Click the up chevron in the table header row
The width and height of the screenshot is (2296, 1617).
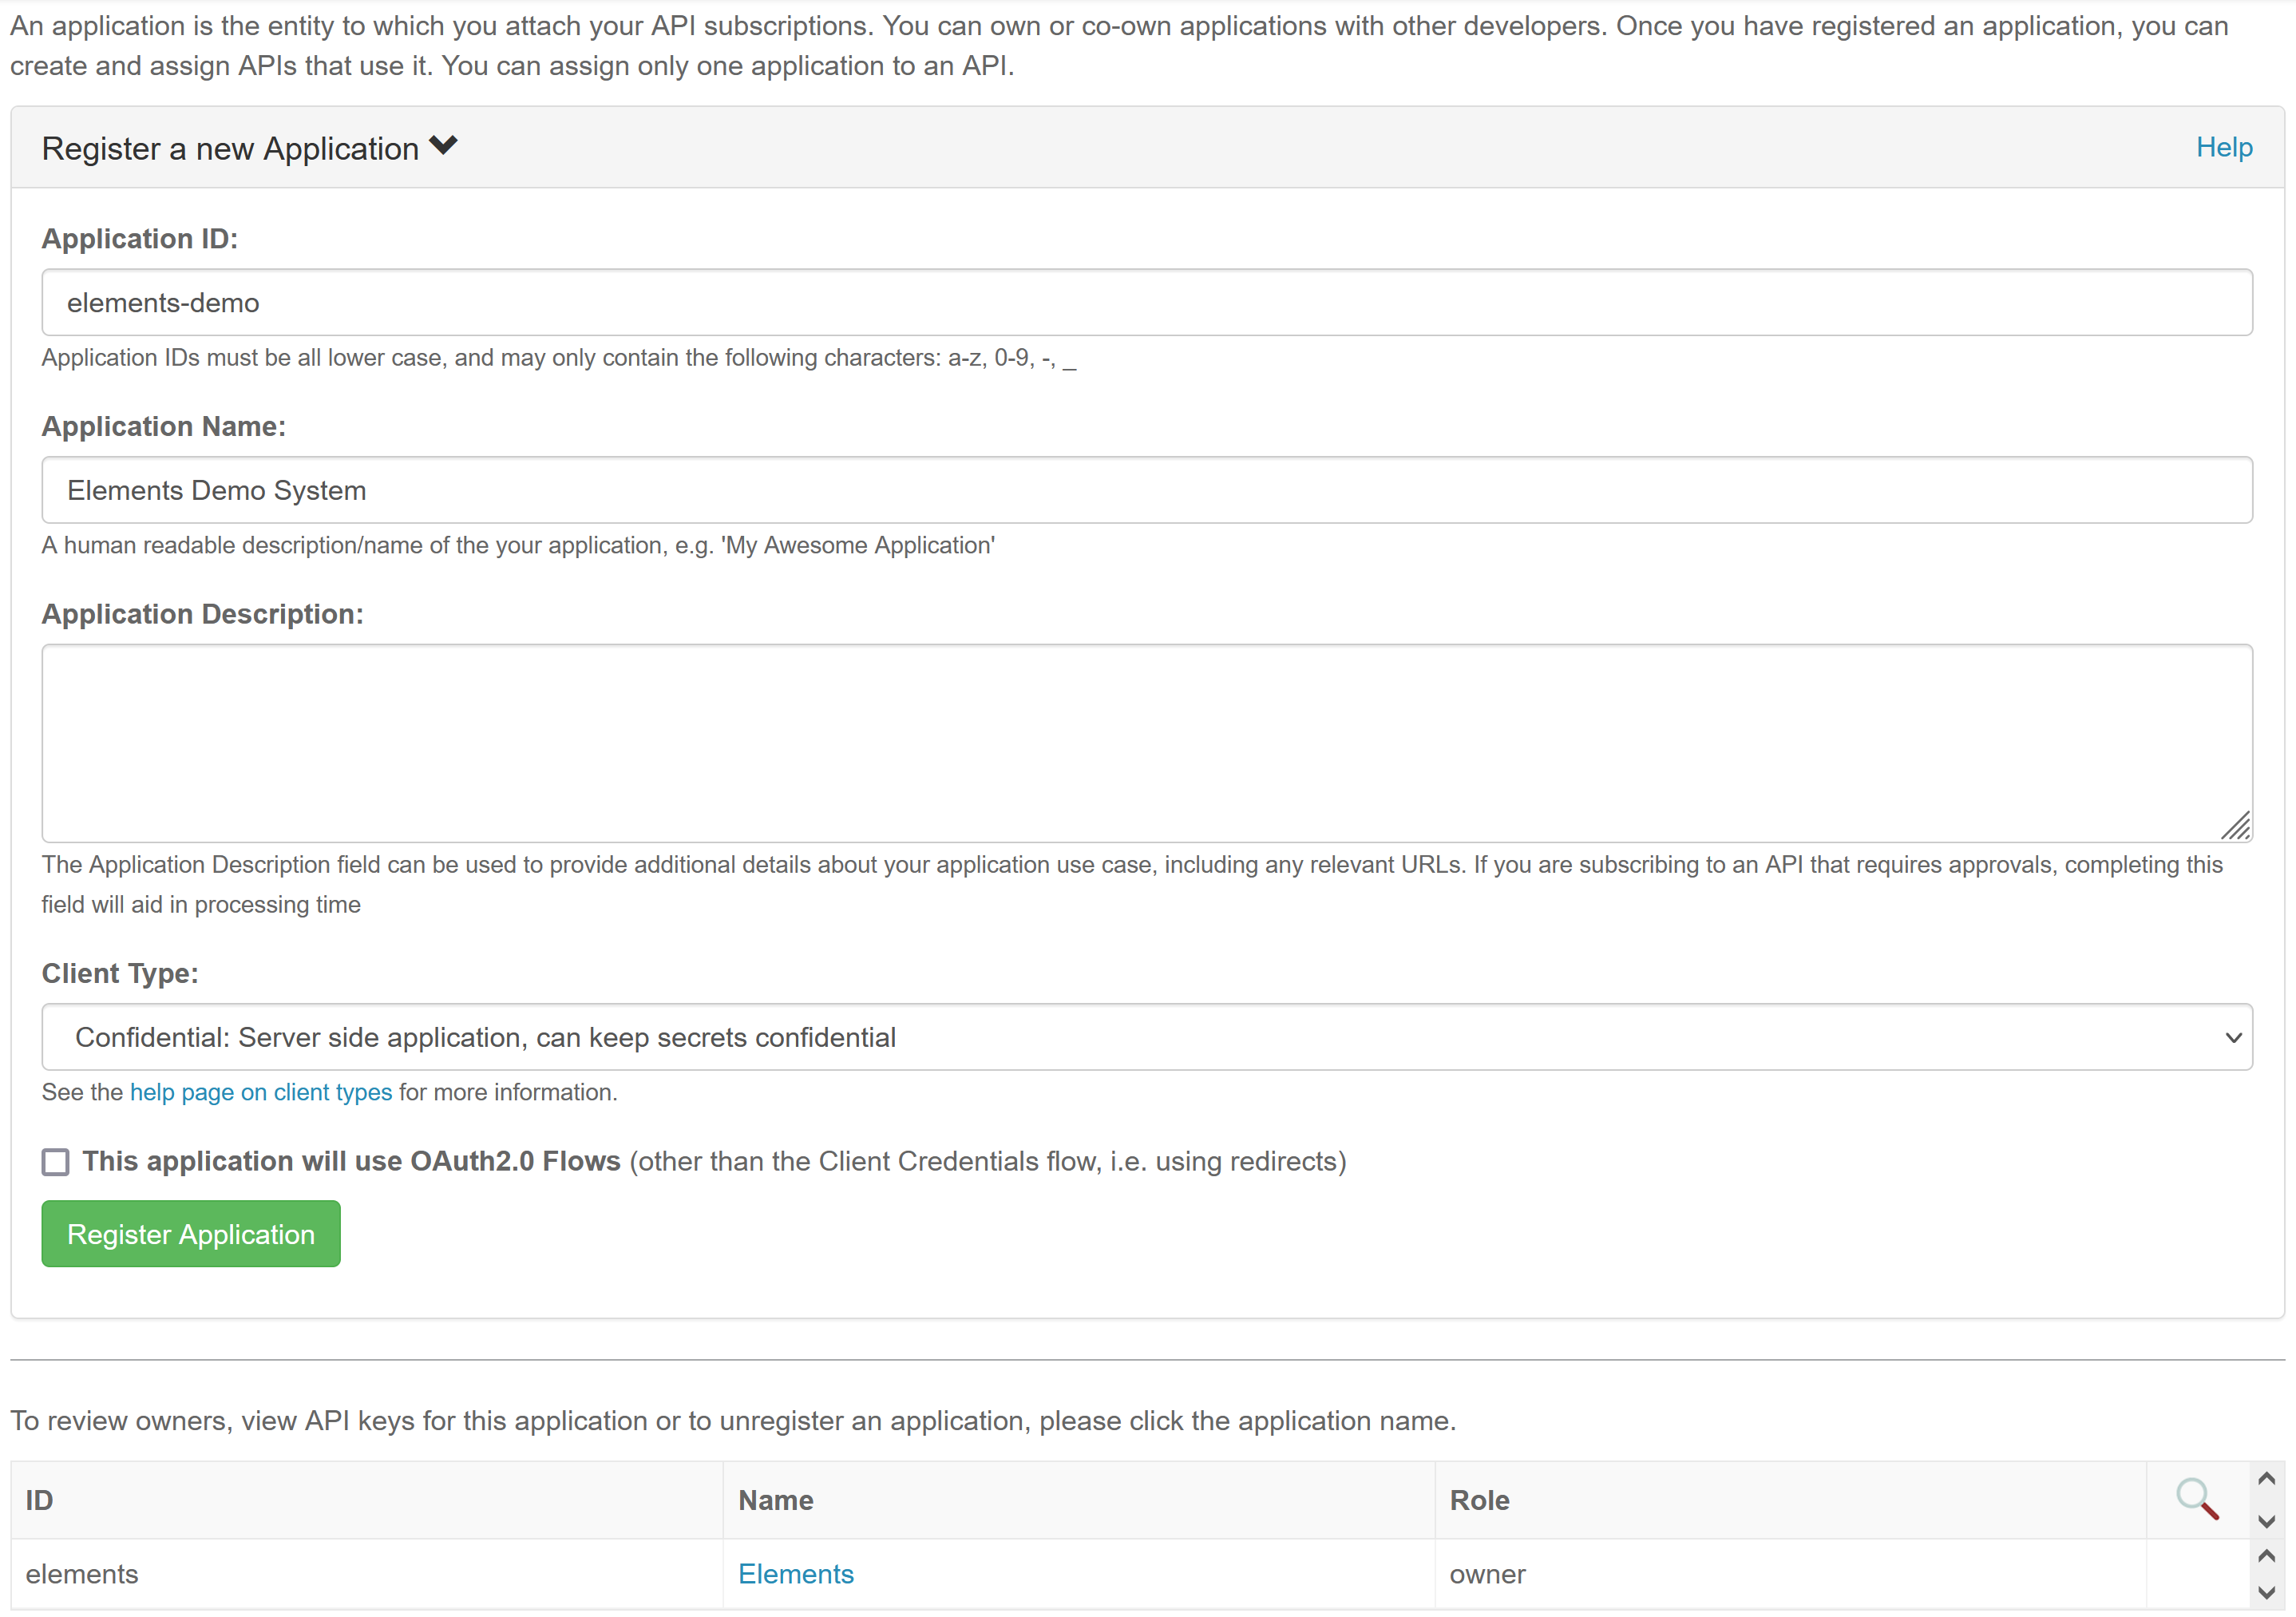[2267, 1478]
